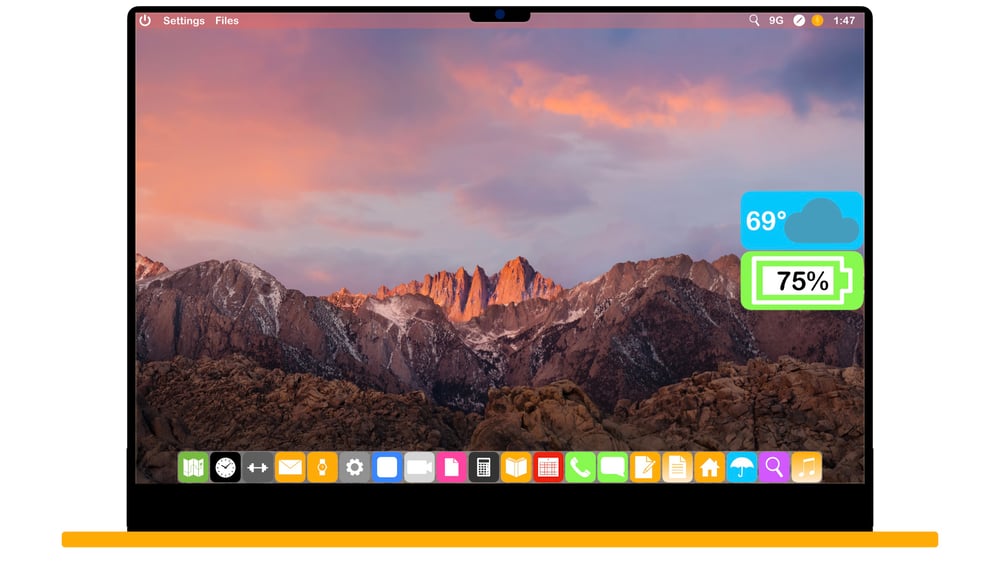Open the blue rounded-square app in the dock
This screenshot has width=1000, height=562.
point(387,468)
